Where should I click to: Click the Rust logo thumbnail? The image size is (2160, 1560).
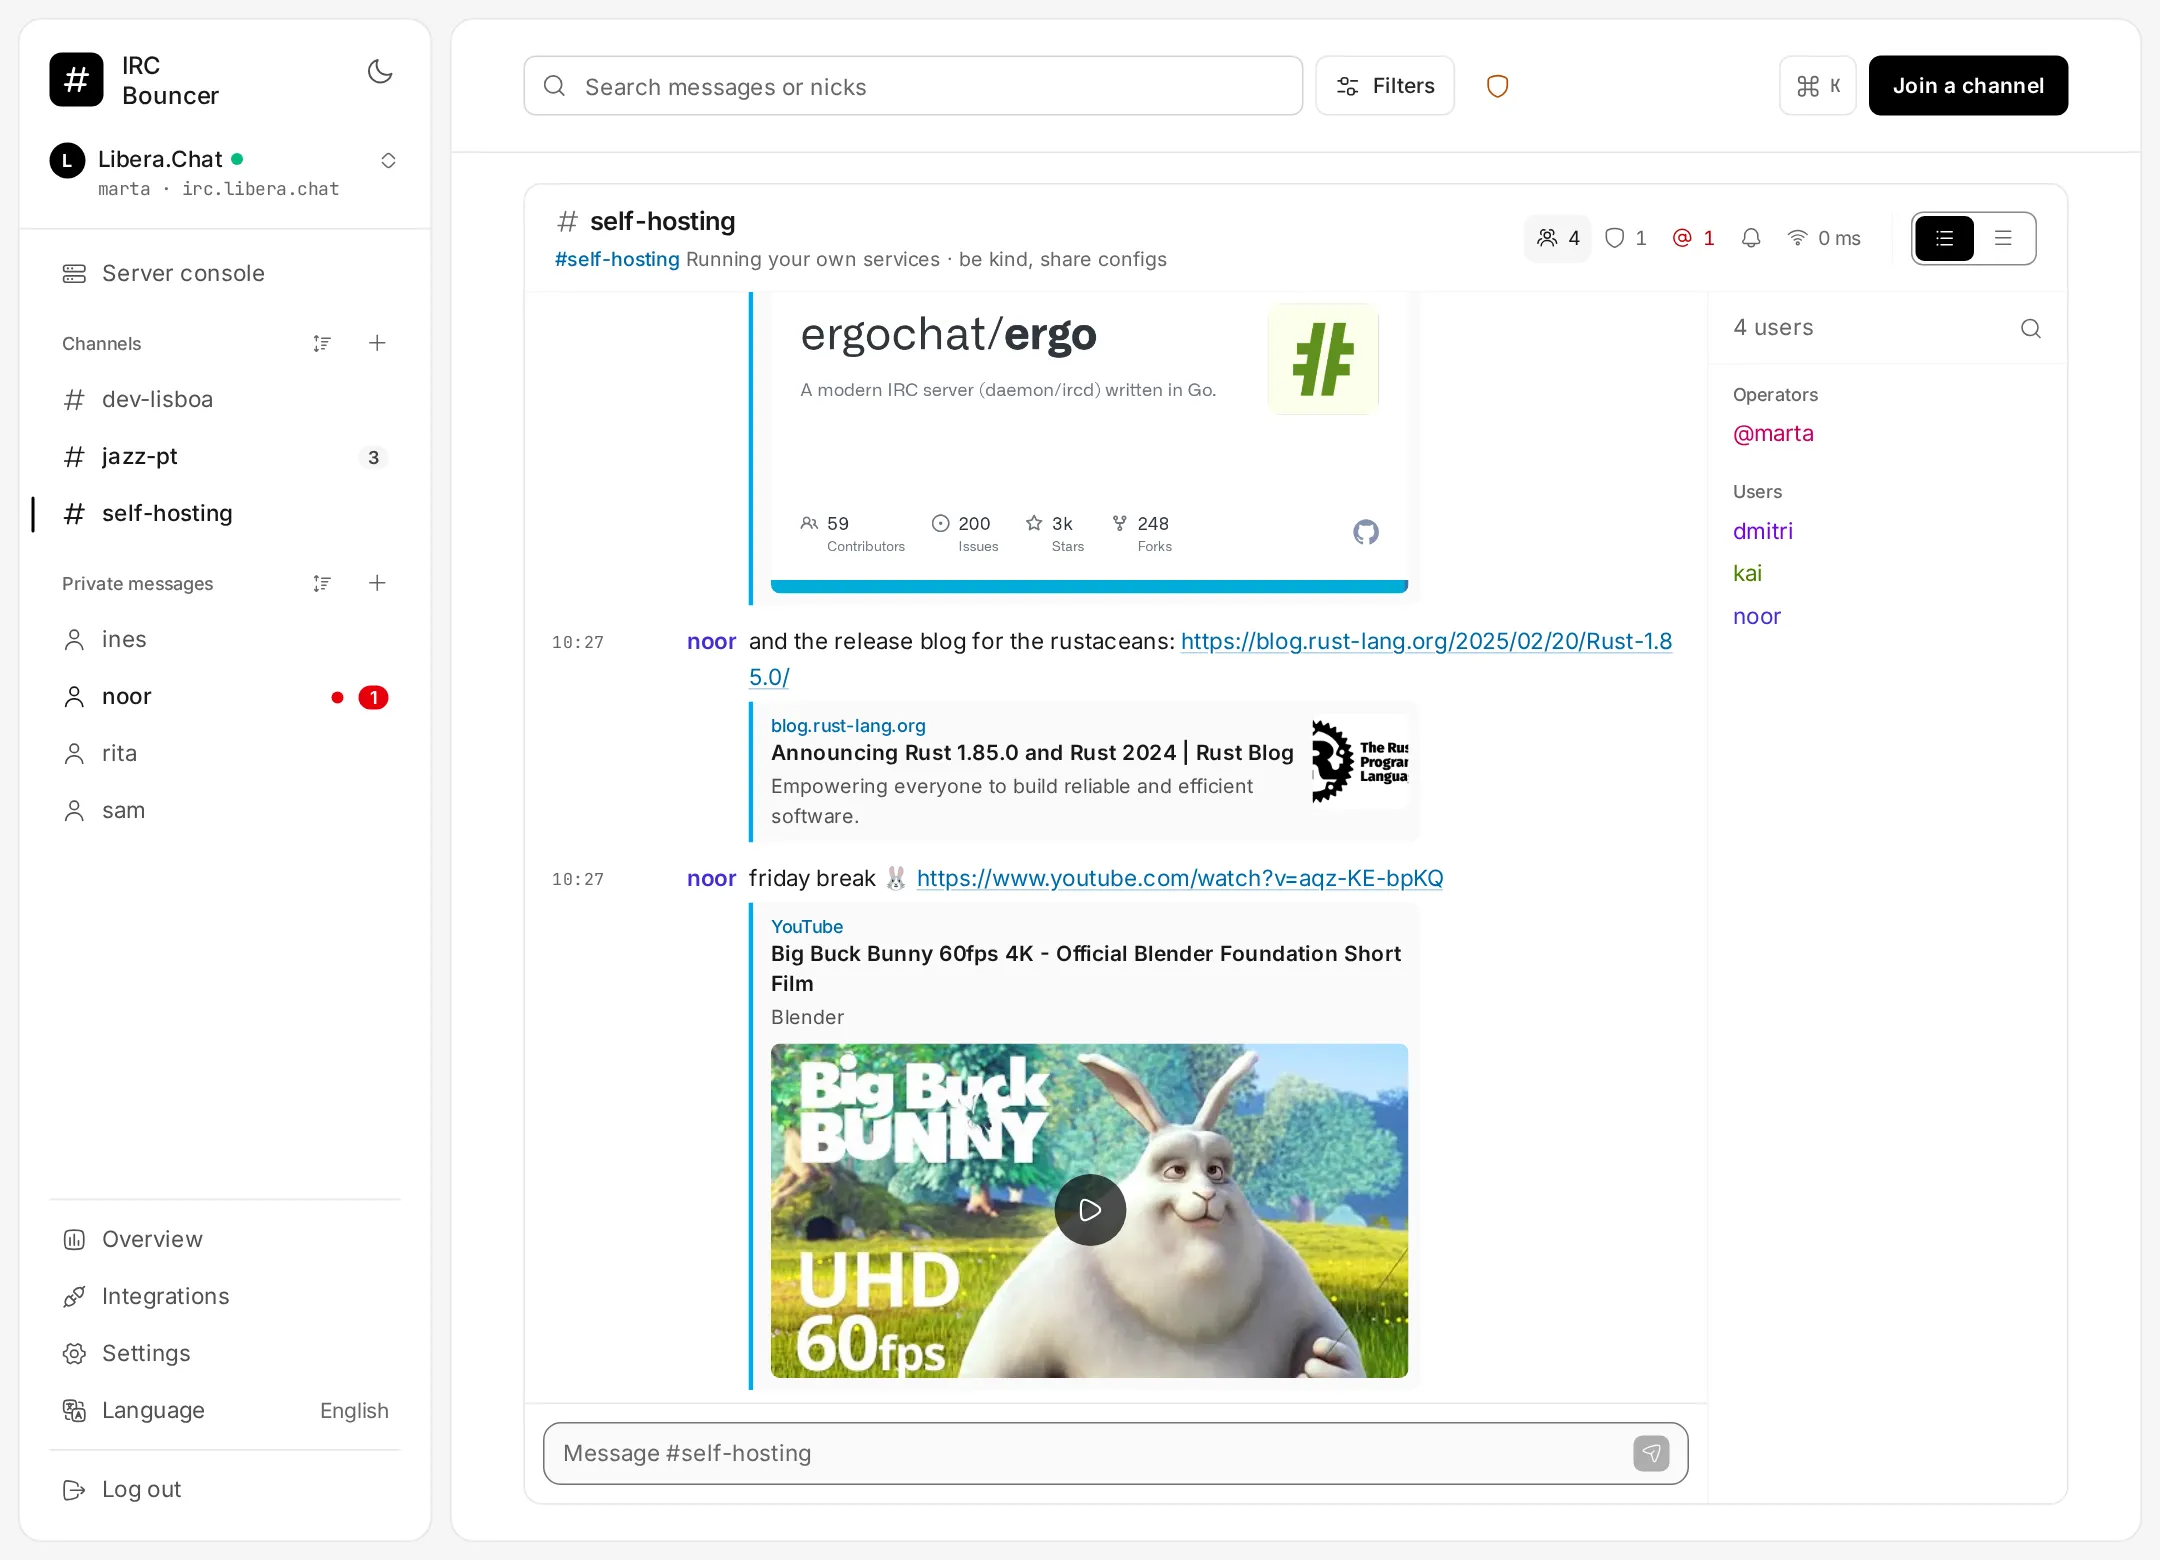1359,762
